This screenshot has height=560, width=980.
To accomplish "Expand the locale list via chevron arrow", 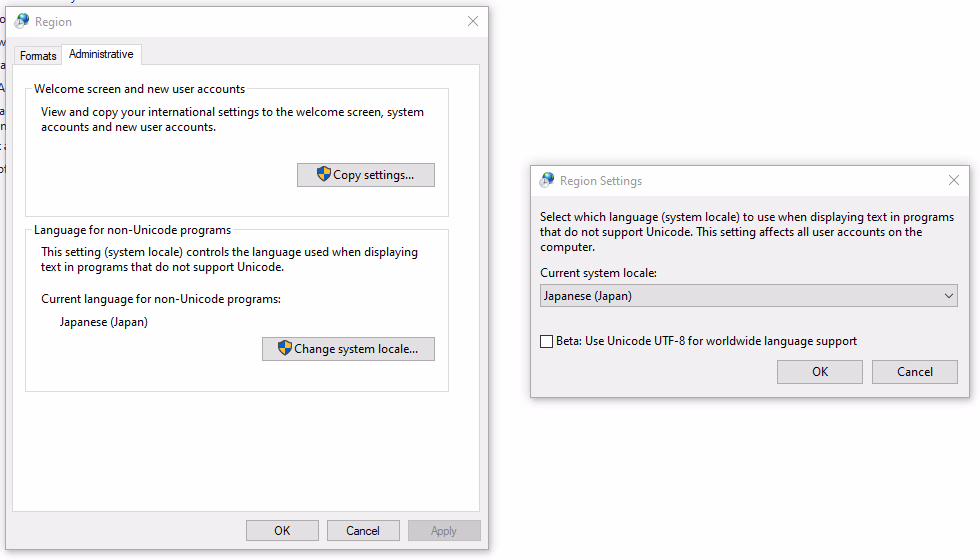I will [x=948, y=296].
